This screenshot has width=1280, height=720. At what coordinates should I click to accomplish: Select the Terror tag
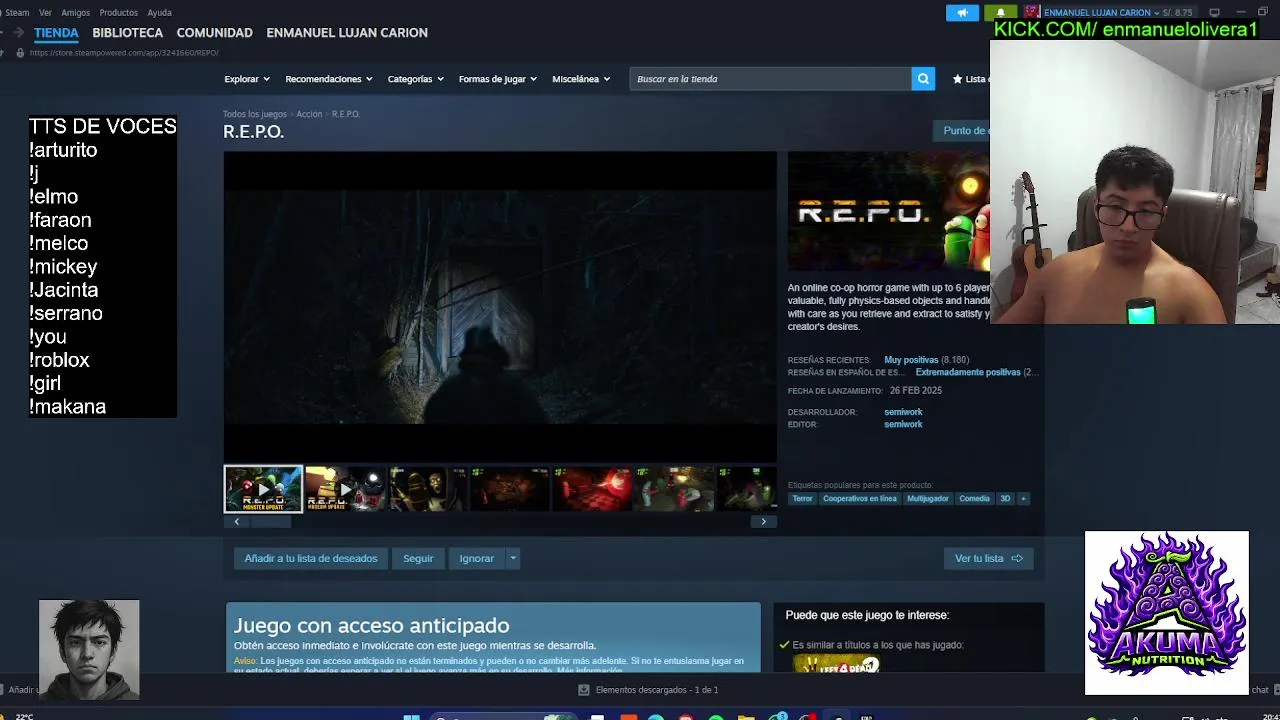tap(802, 499)
